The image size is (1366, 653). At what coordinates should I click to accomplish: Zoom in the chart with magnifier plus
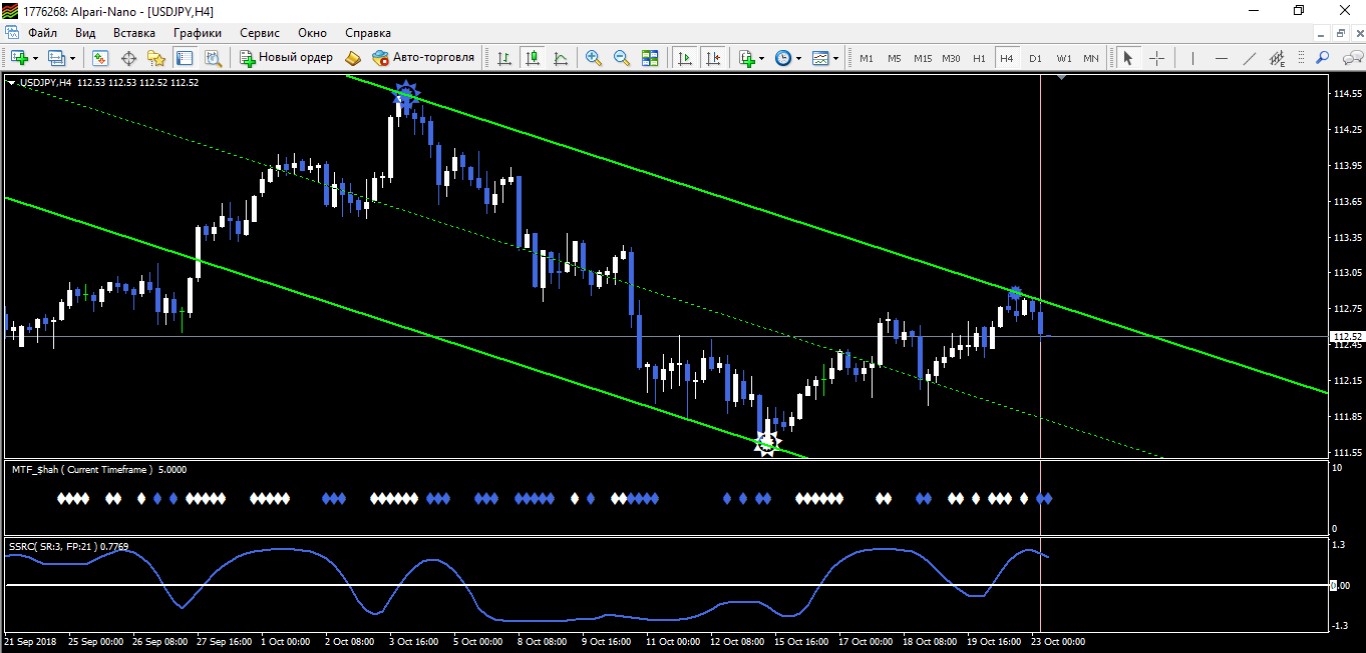[594, 58]
